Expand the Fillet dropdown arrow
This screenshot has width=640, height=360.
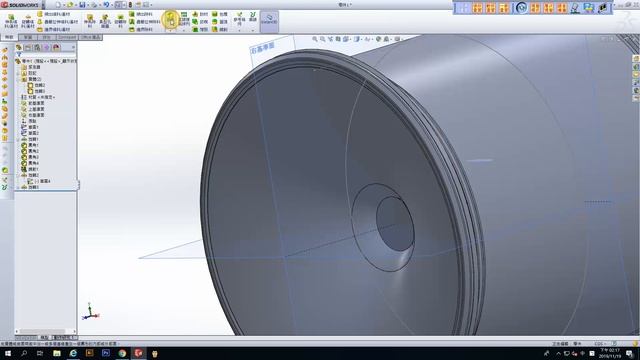pyautogui.click(x=171, y=30)
